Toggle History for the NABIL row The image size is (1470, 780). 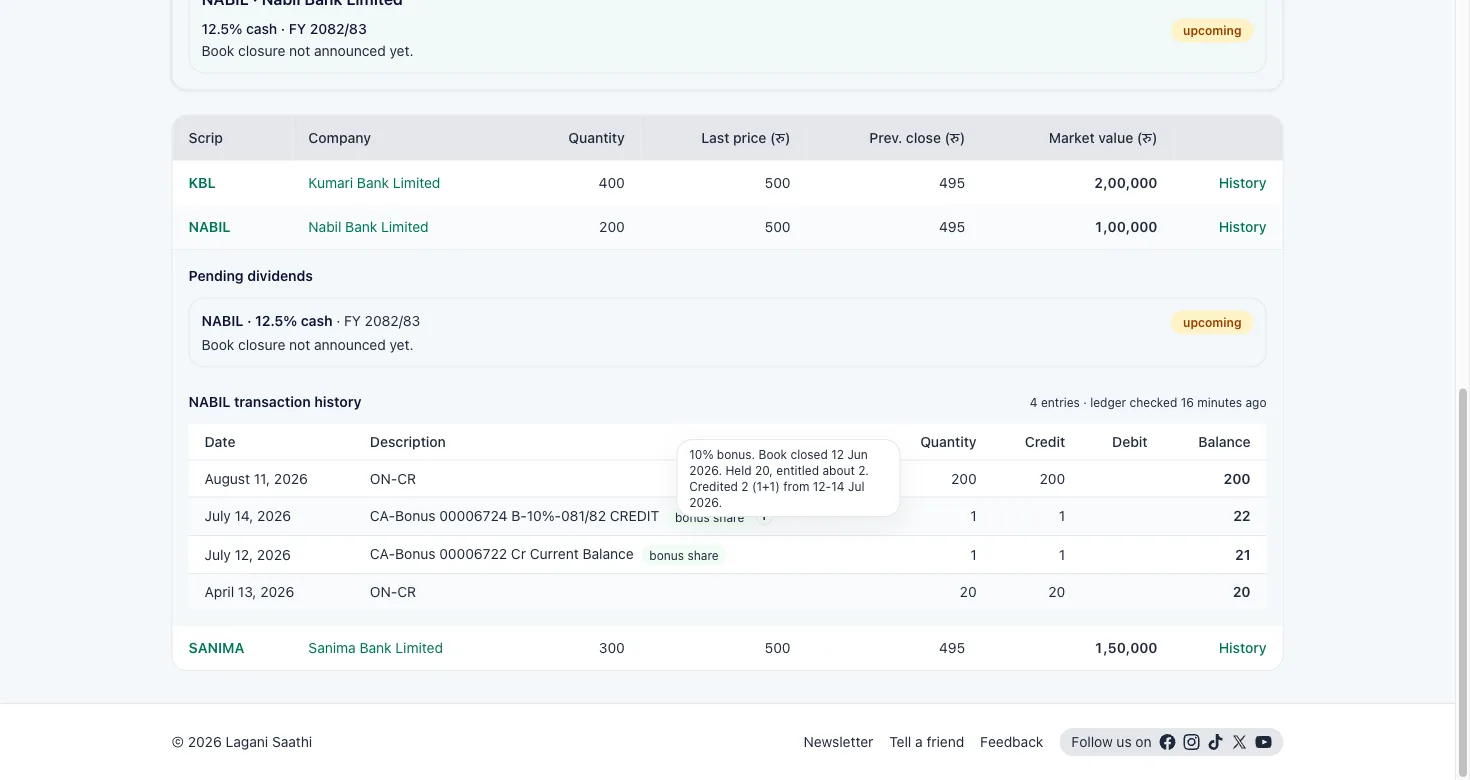pos(1242,227)
